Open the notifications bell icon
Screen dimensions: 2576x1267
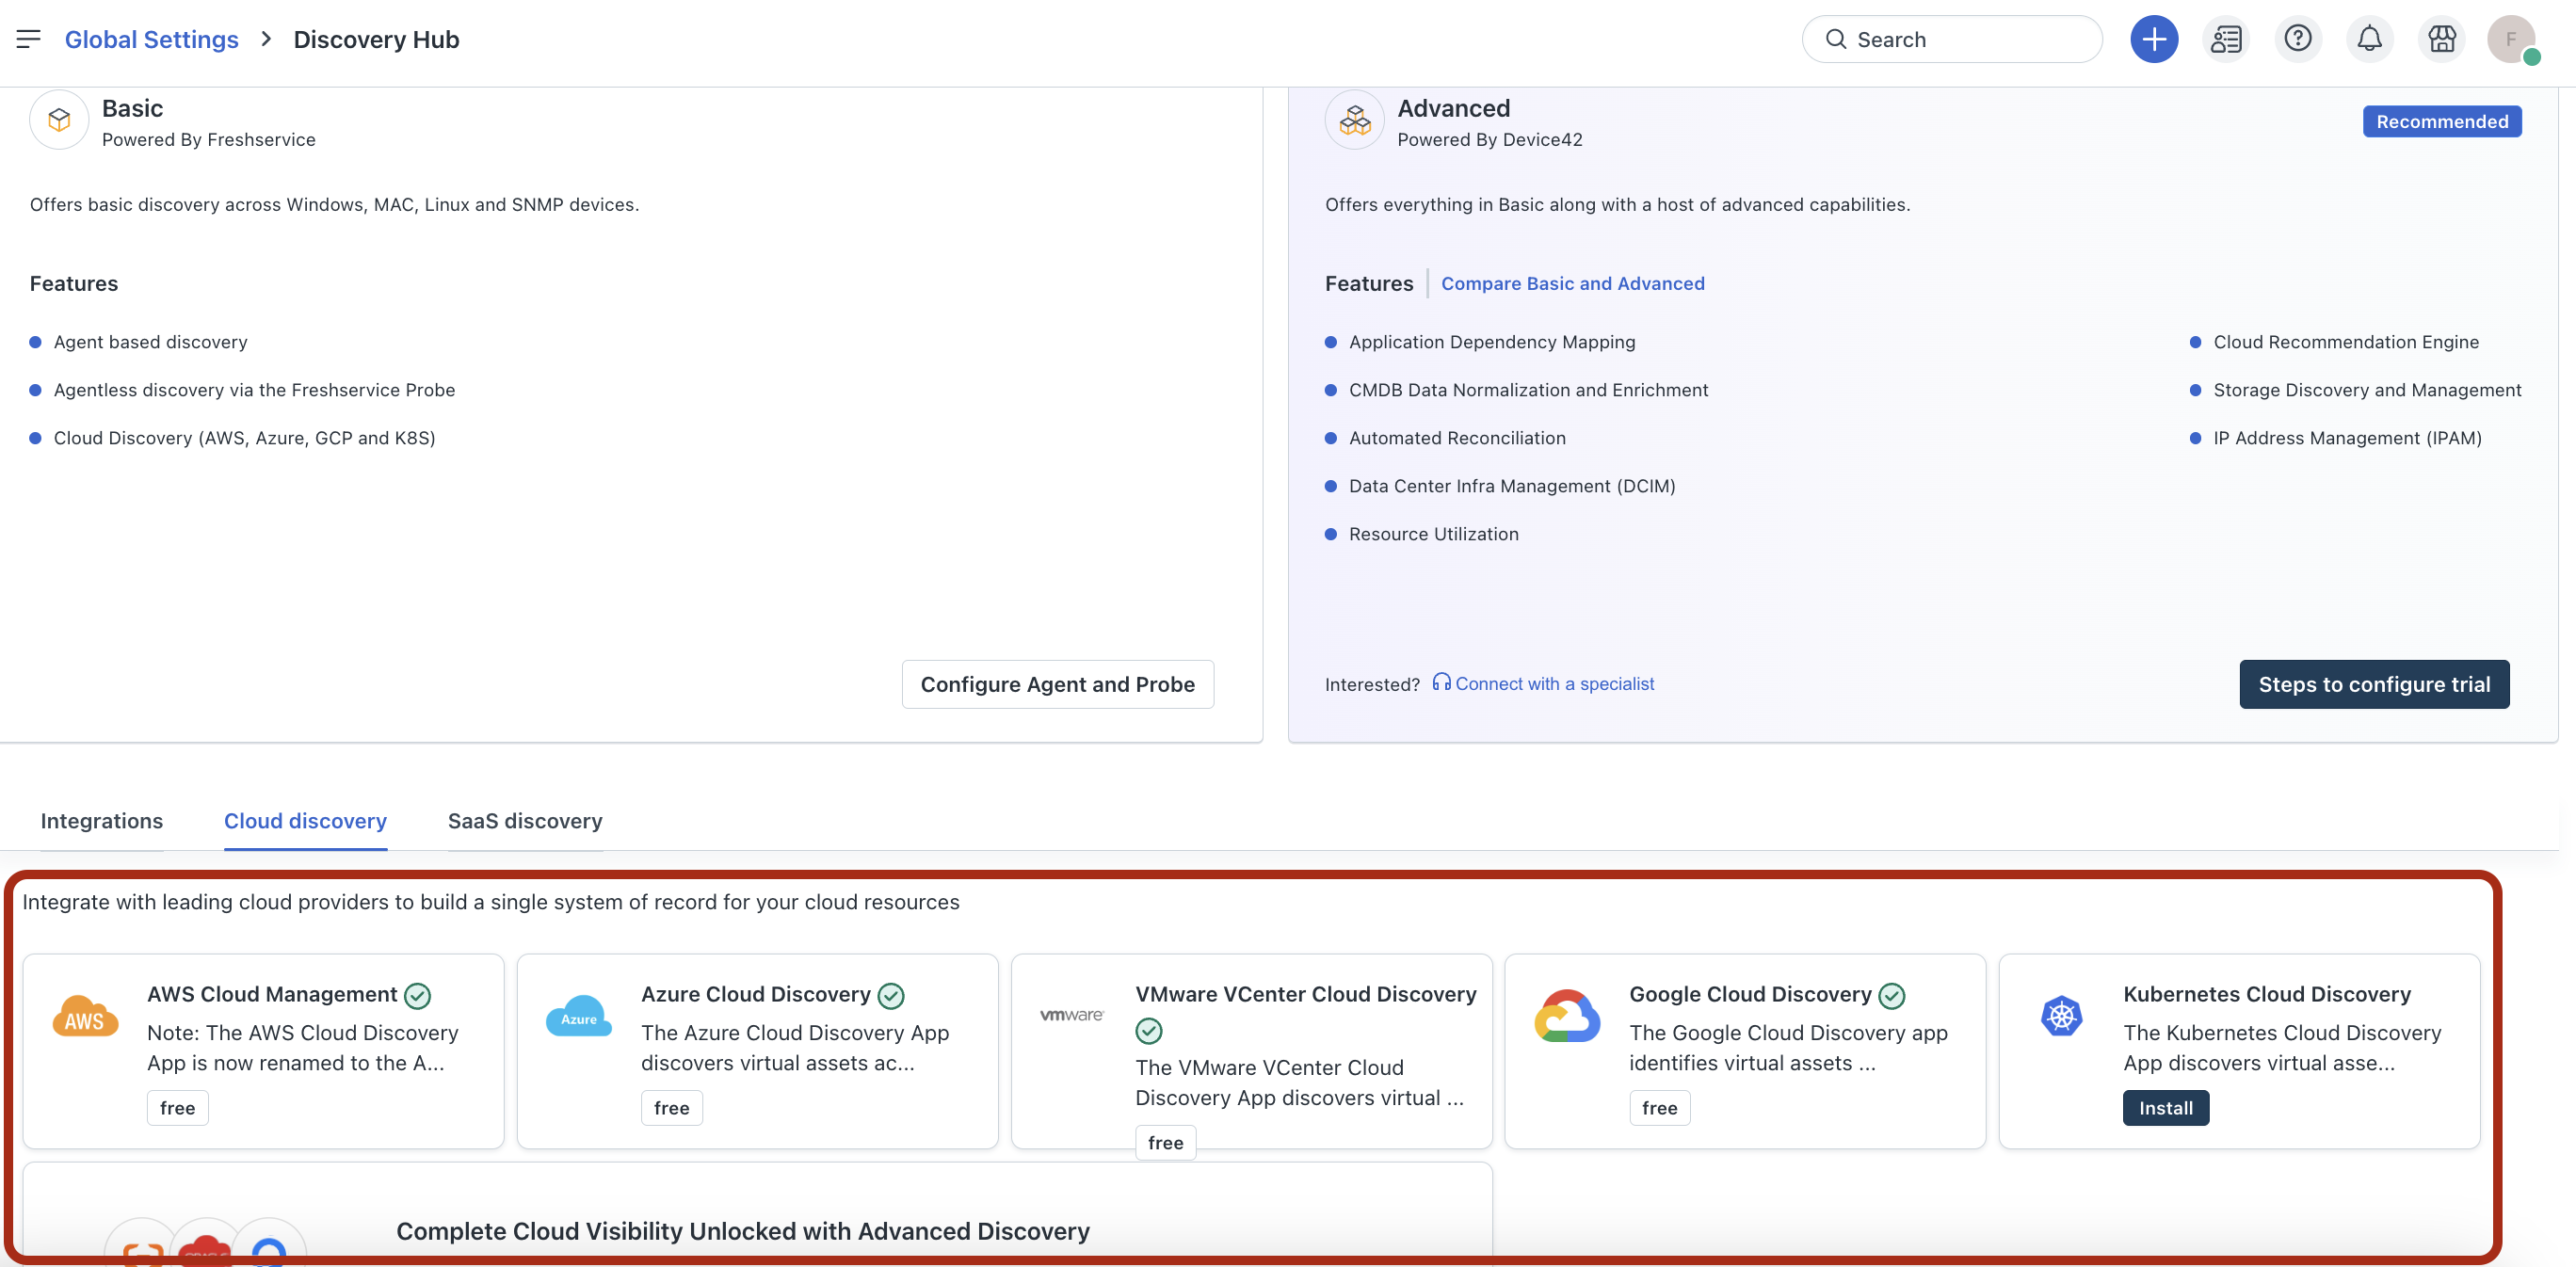pos(2369,39)
